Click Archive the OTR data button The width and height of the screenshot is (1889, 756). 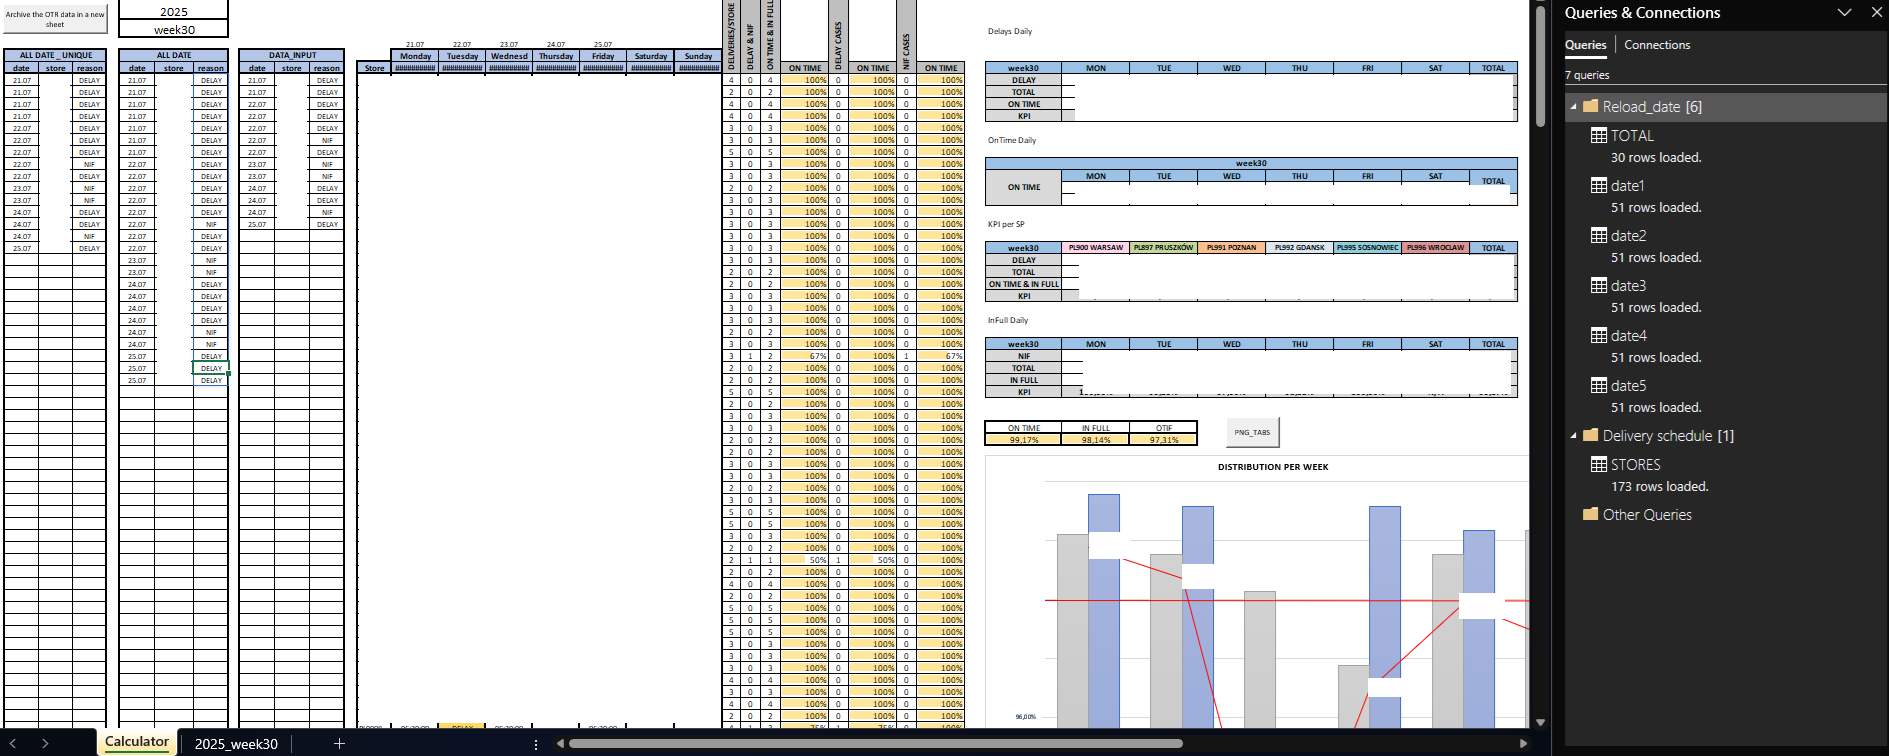coord(55,19)
